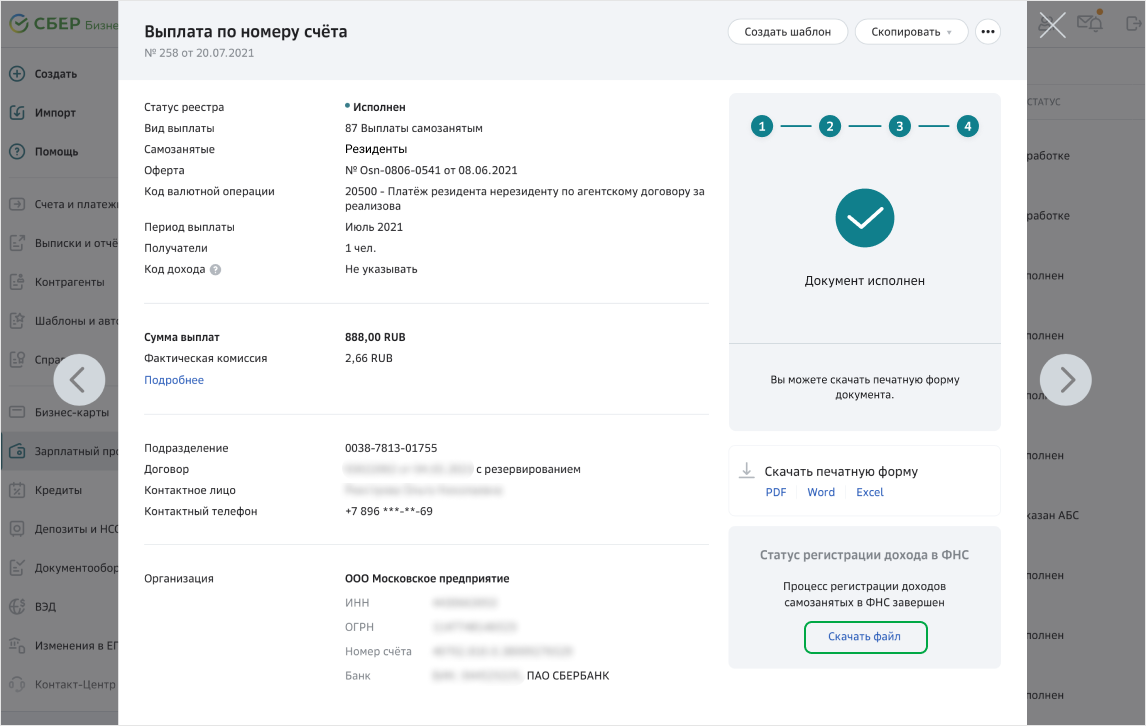
Task: Select step 1 in progress indicator
Action: pos(762,126)
